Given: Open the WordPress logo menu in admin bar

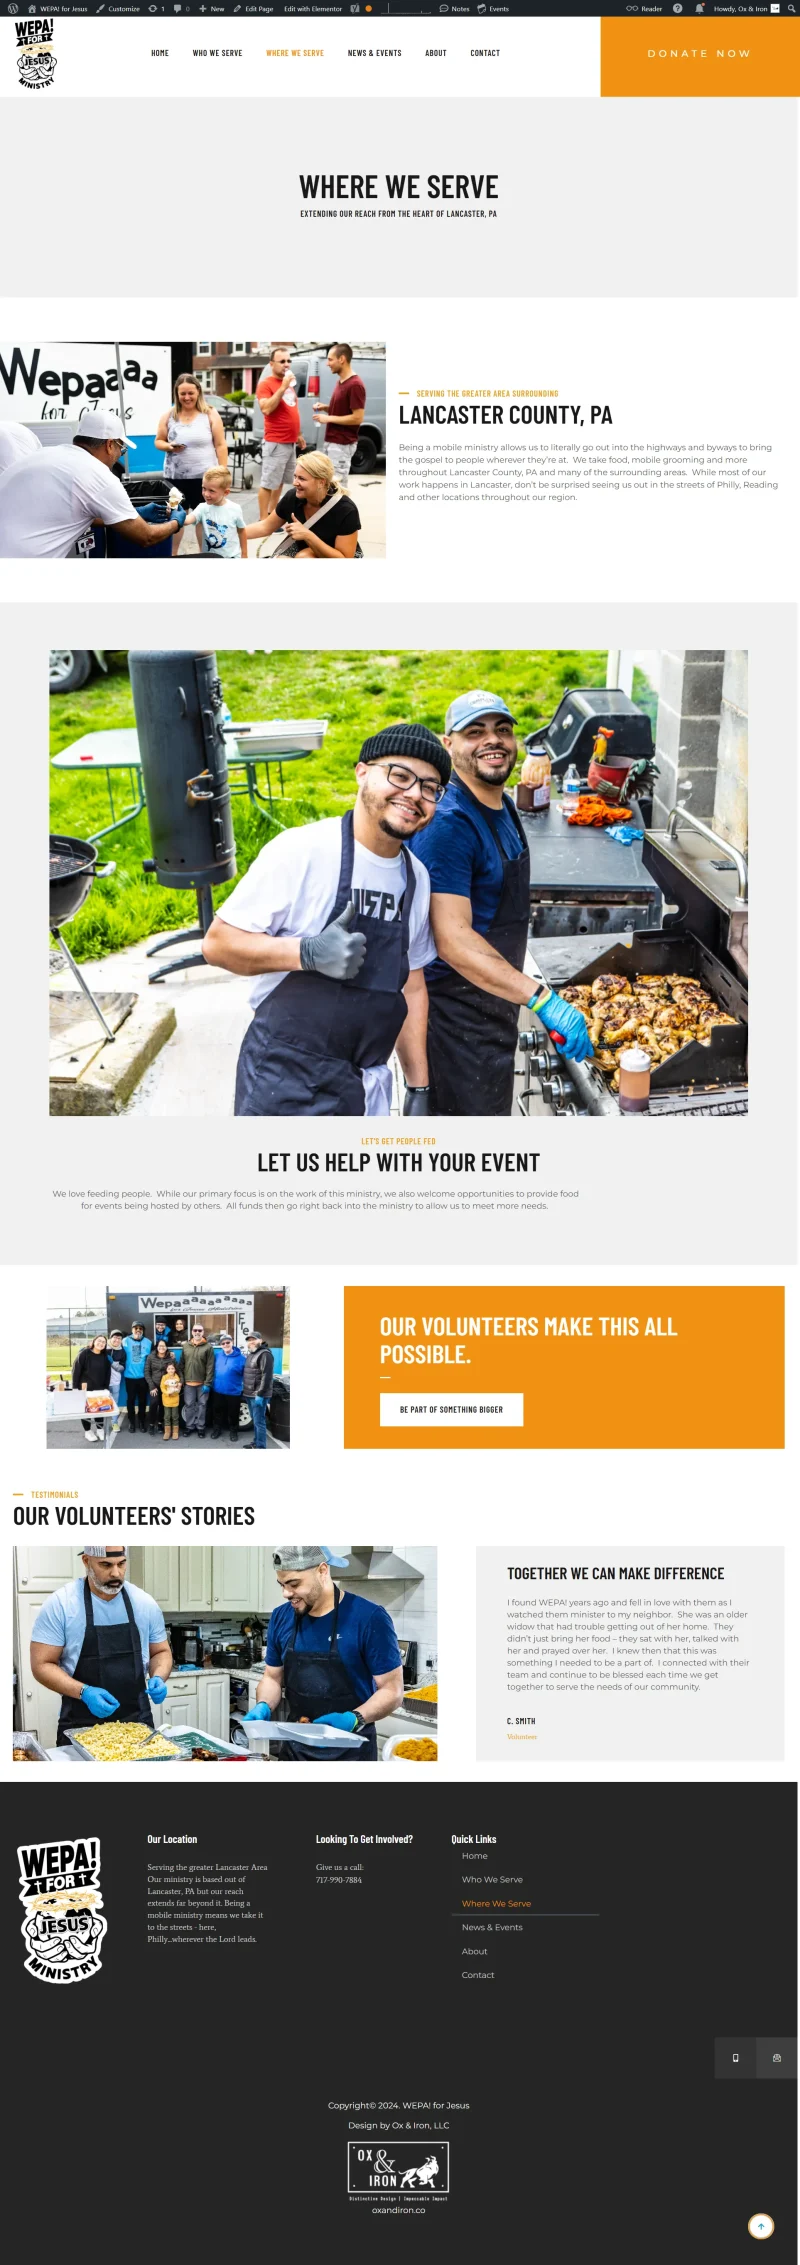Looking at the screenshot, I should point(13,8).
